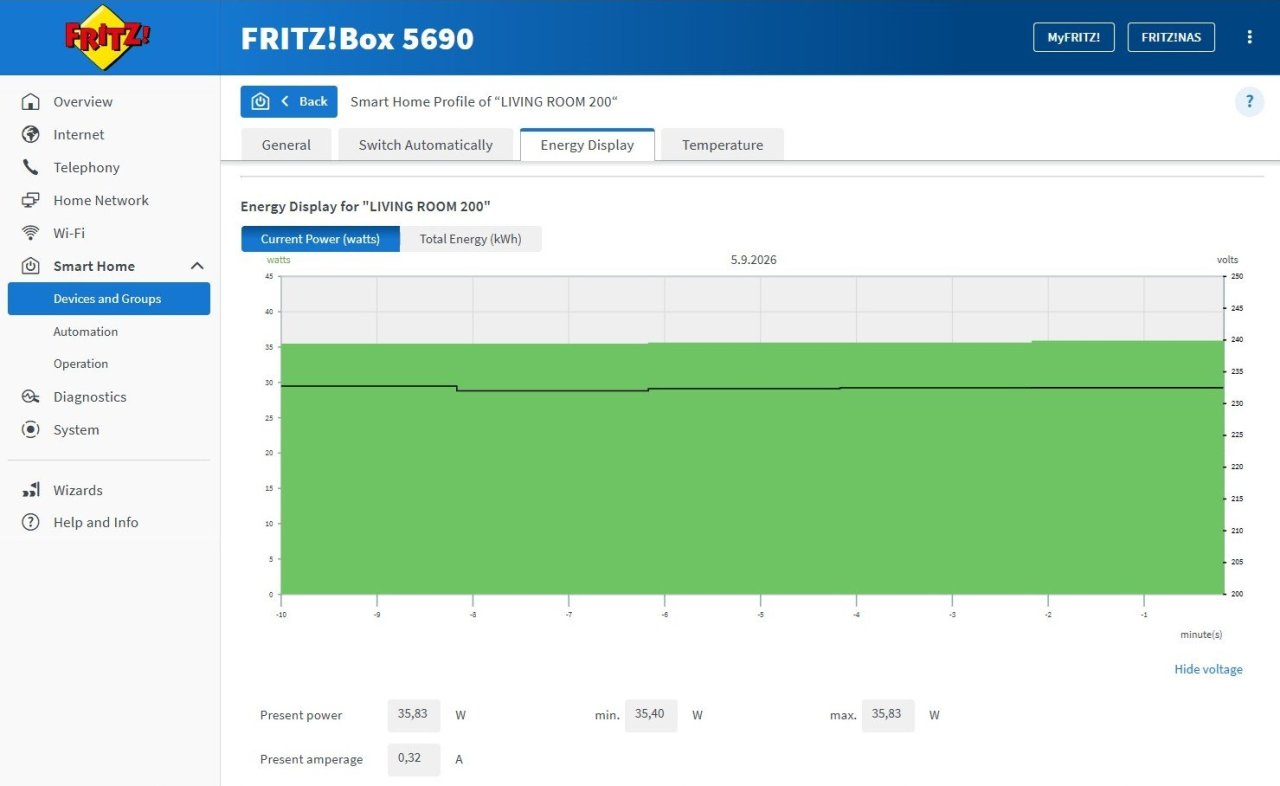Open MyFRITZ! from the header

pos(1074,37)
